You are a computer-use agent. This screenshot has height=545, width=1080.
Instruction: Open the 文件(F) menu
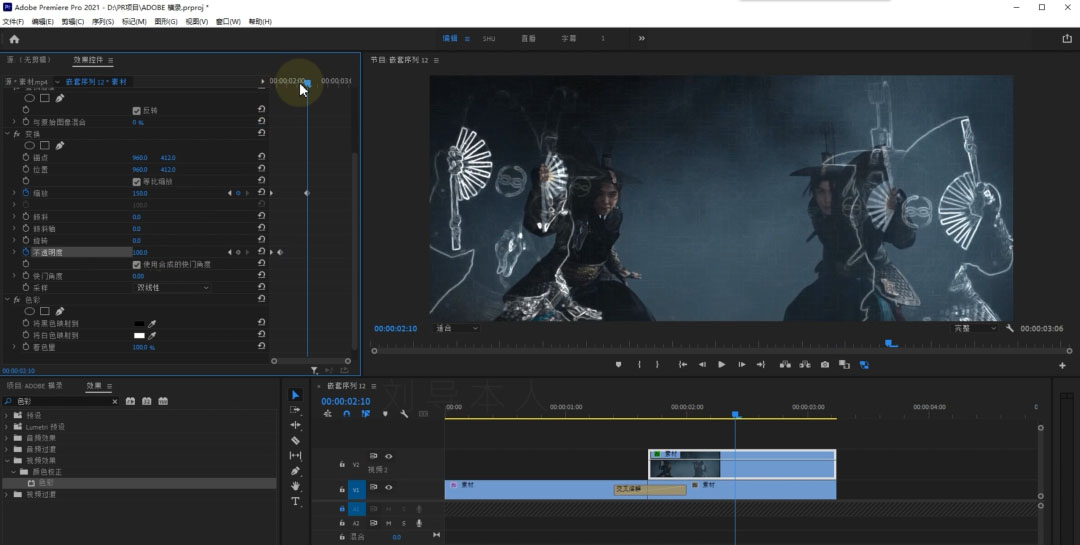[13, 21]
